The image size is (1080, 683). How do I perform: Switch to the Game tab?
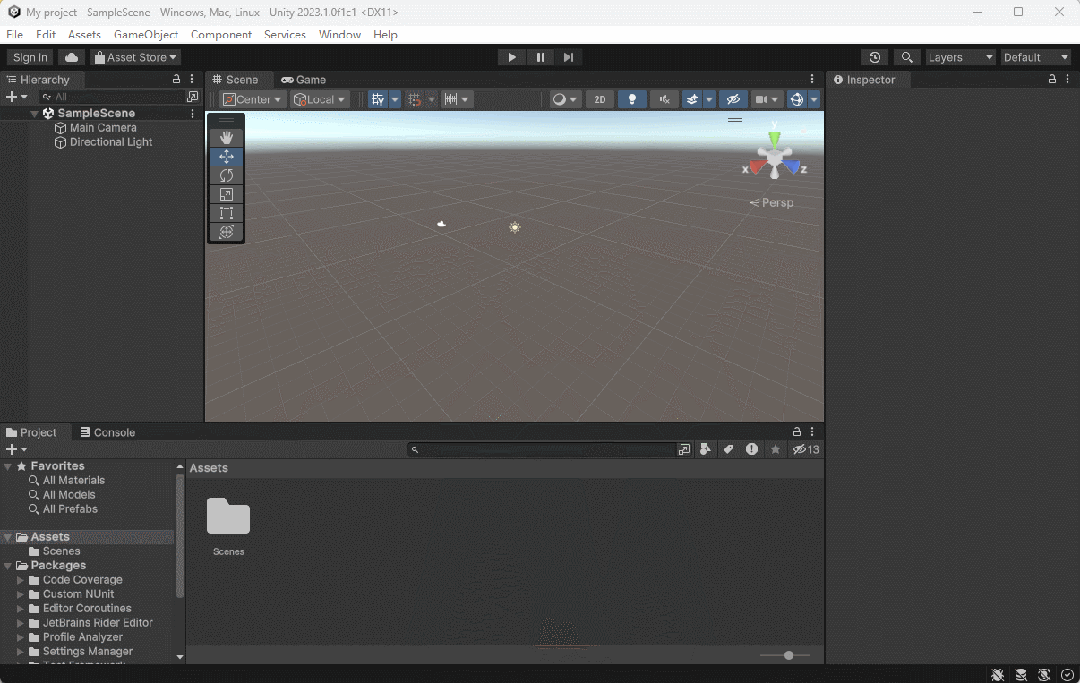(304, 80)
